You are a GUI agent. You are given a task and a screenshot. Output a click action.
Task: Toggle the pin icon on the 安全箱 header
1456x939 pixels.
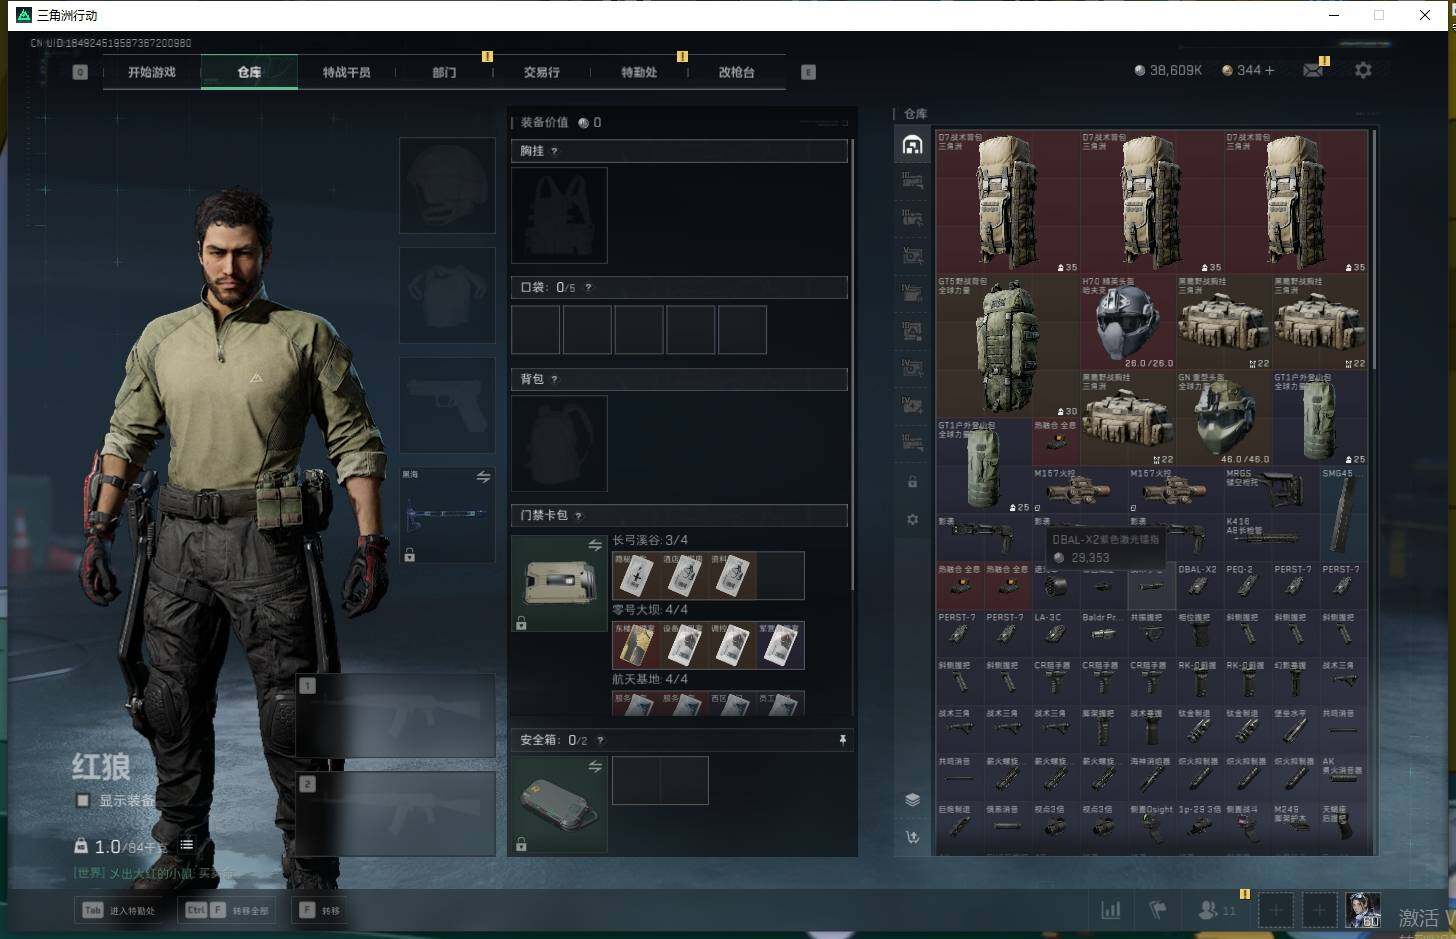click(842, 740)
